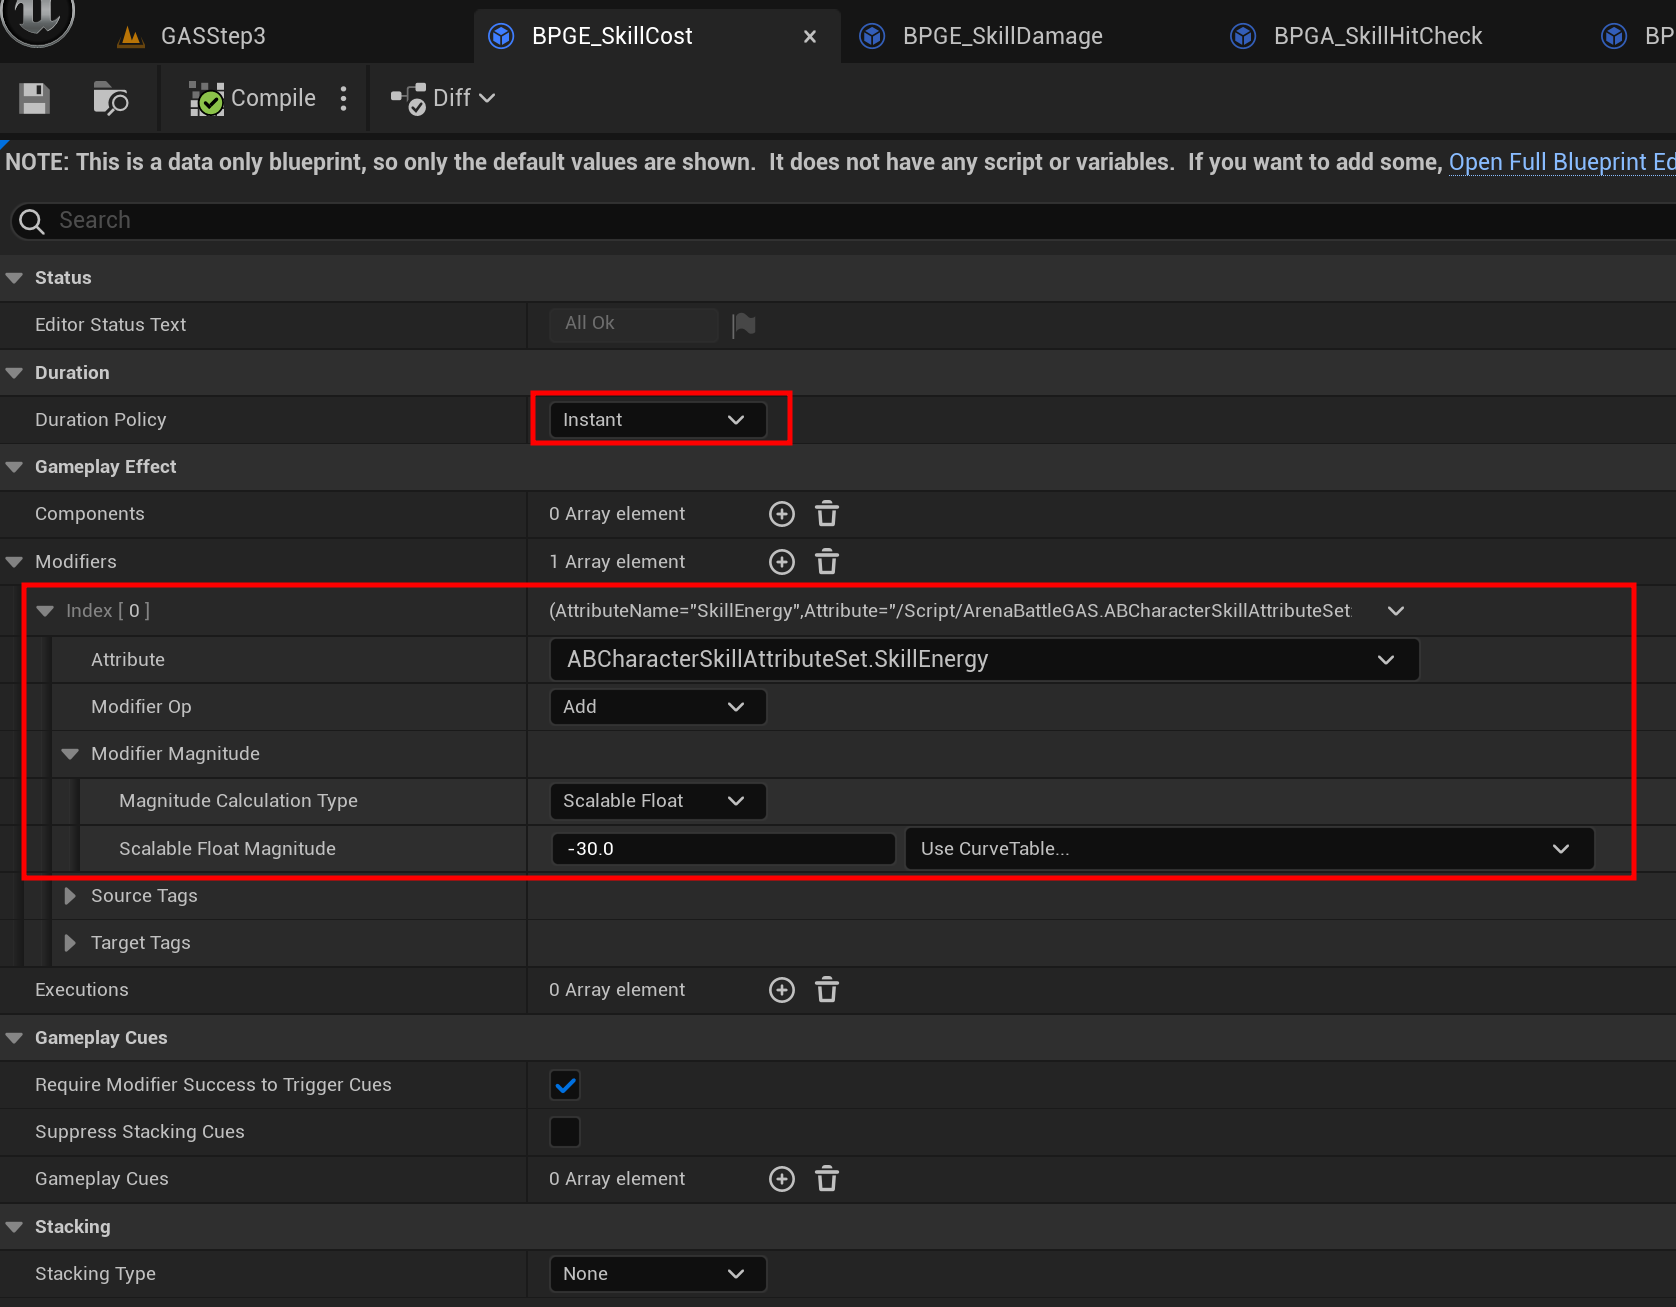Open the Stacking Type None dropdown

click(658, 1274)
